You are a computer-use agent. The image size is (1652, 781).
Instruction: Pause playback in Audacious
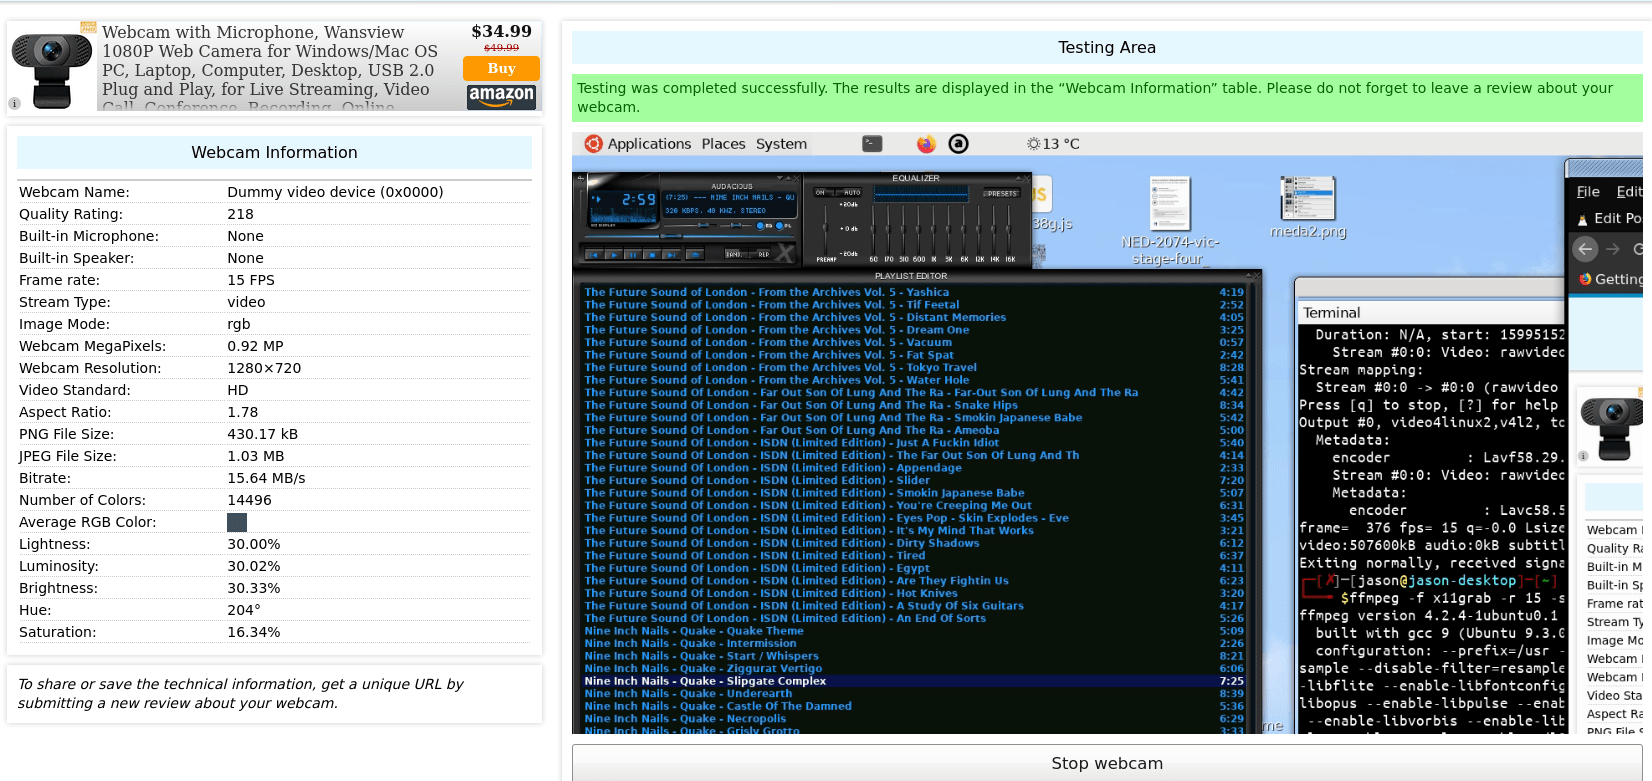point(633,254)
